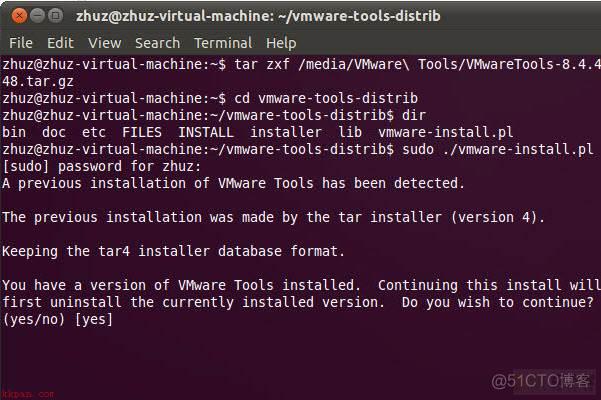
Task: Click the '[yes]' default answer at the prompt
Action: [94, 319]
